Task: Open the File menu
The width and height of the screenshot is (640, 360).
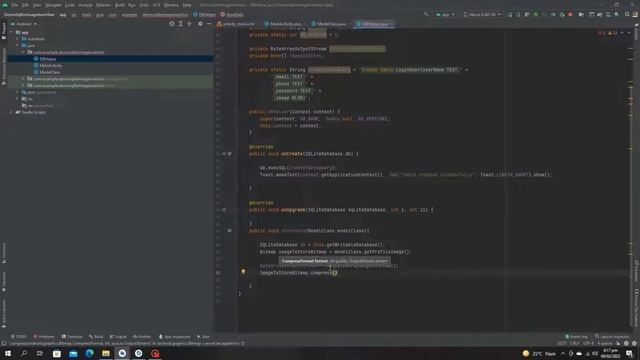Action: [15, 5]
